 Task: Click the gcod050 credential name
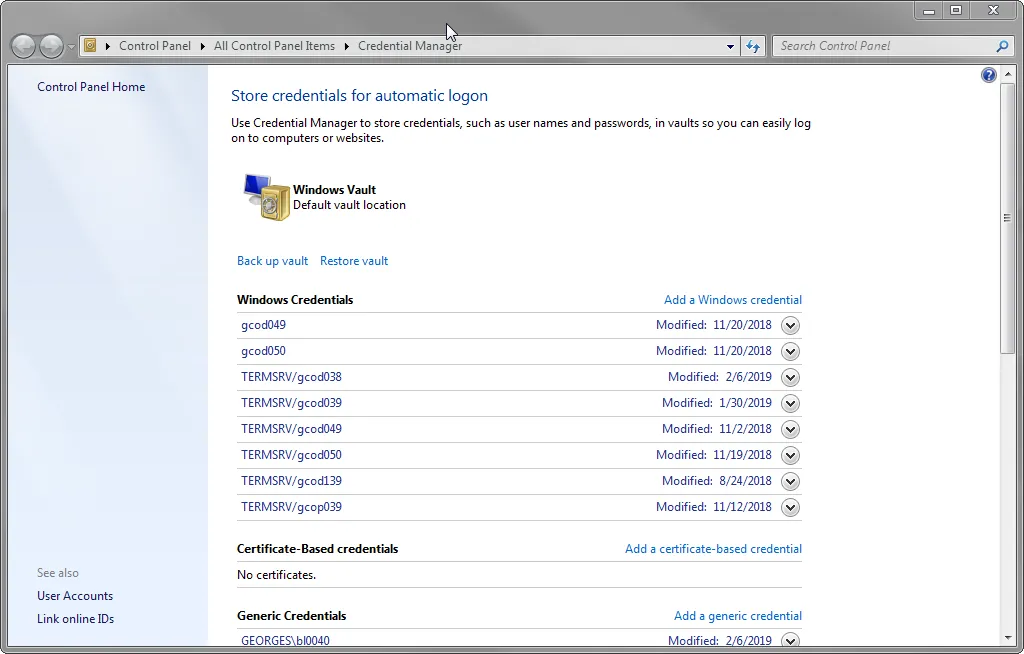pyautogui.click(x=263, y=351)
